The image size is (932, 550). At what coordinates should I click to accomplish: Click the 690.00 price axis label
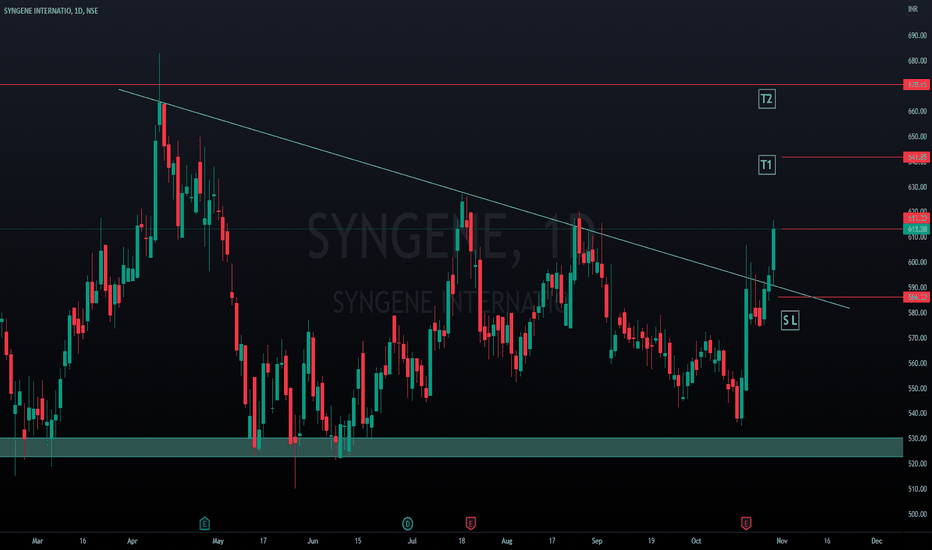pyautogui.click(x=917, y=36)
